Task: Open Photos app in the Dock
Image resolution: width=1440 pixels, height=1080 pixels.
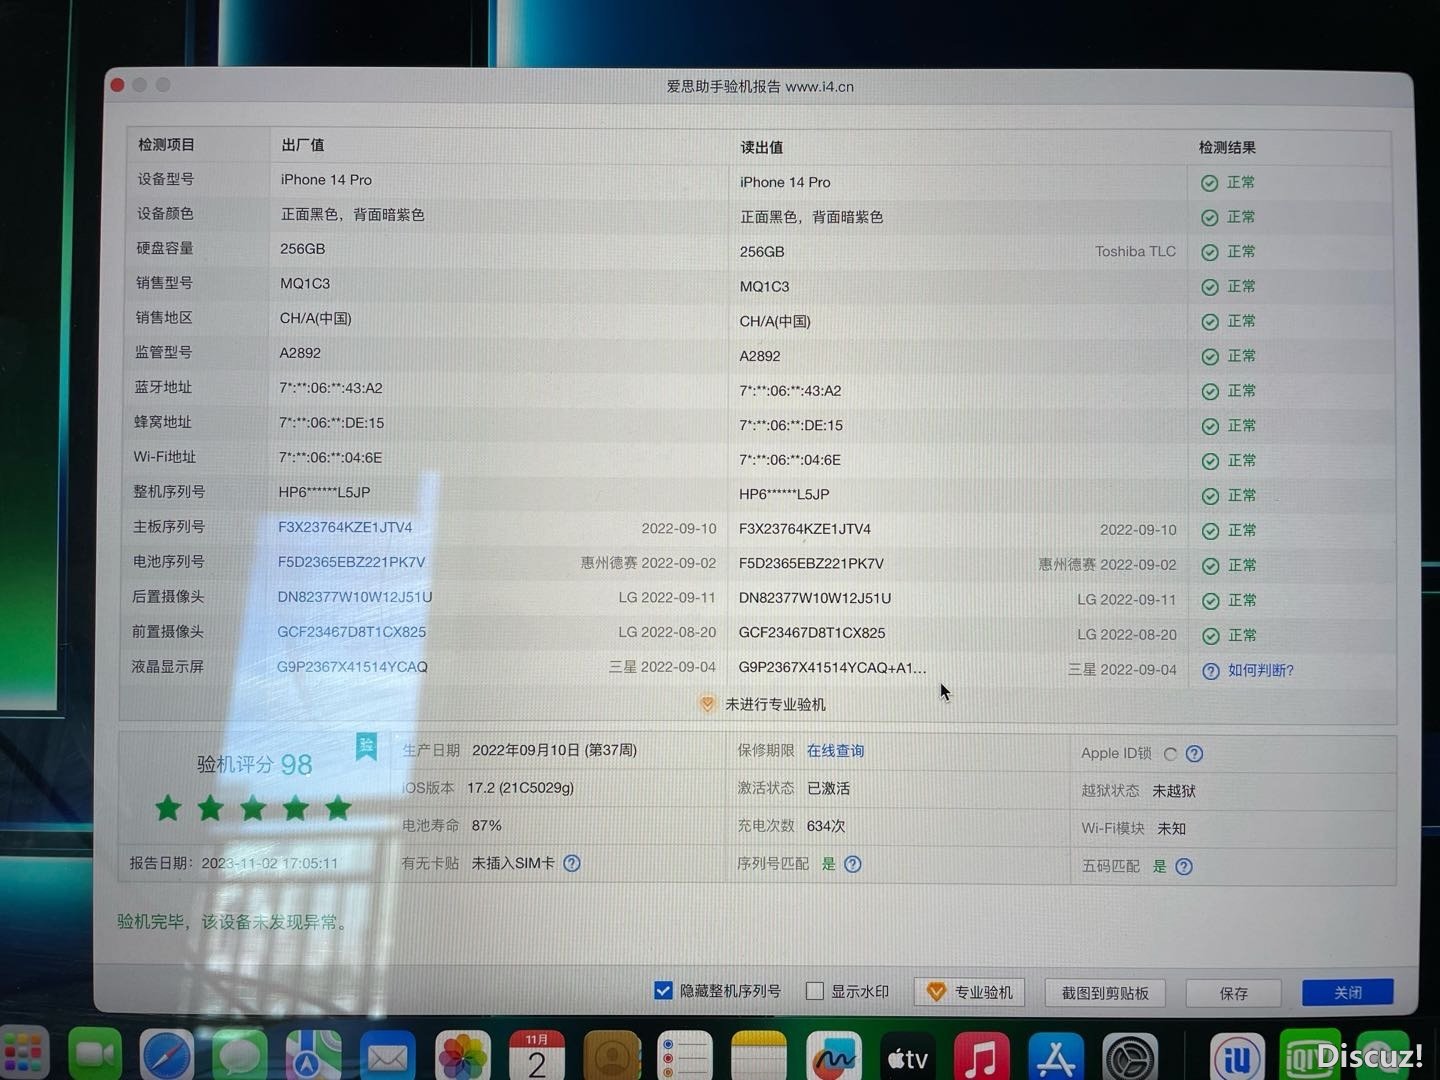Action: (463, 1056)
